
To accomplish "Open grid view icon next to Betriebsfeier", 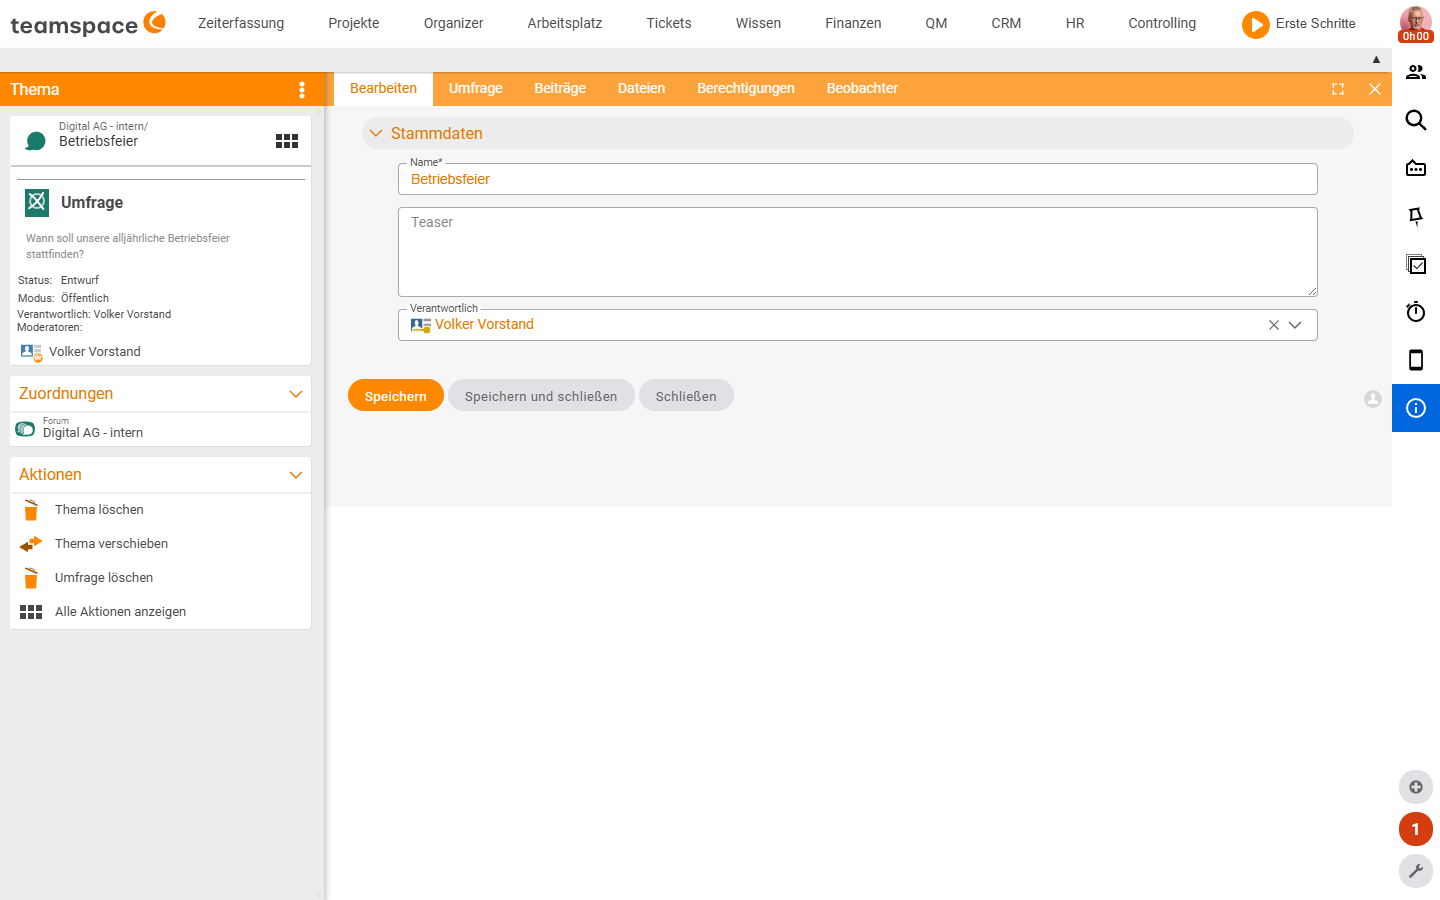I will [x=287, y=141].
